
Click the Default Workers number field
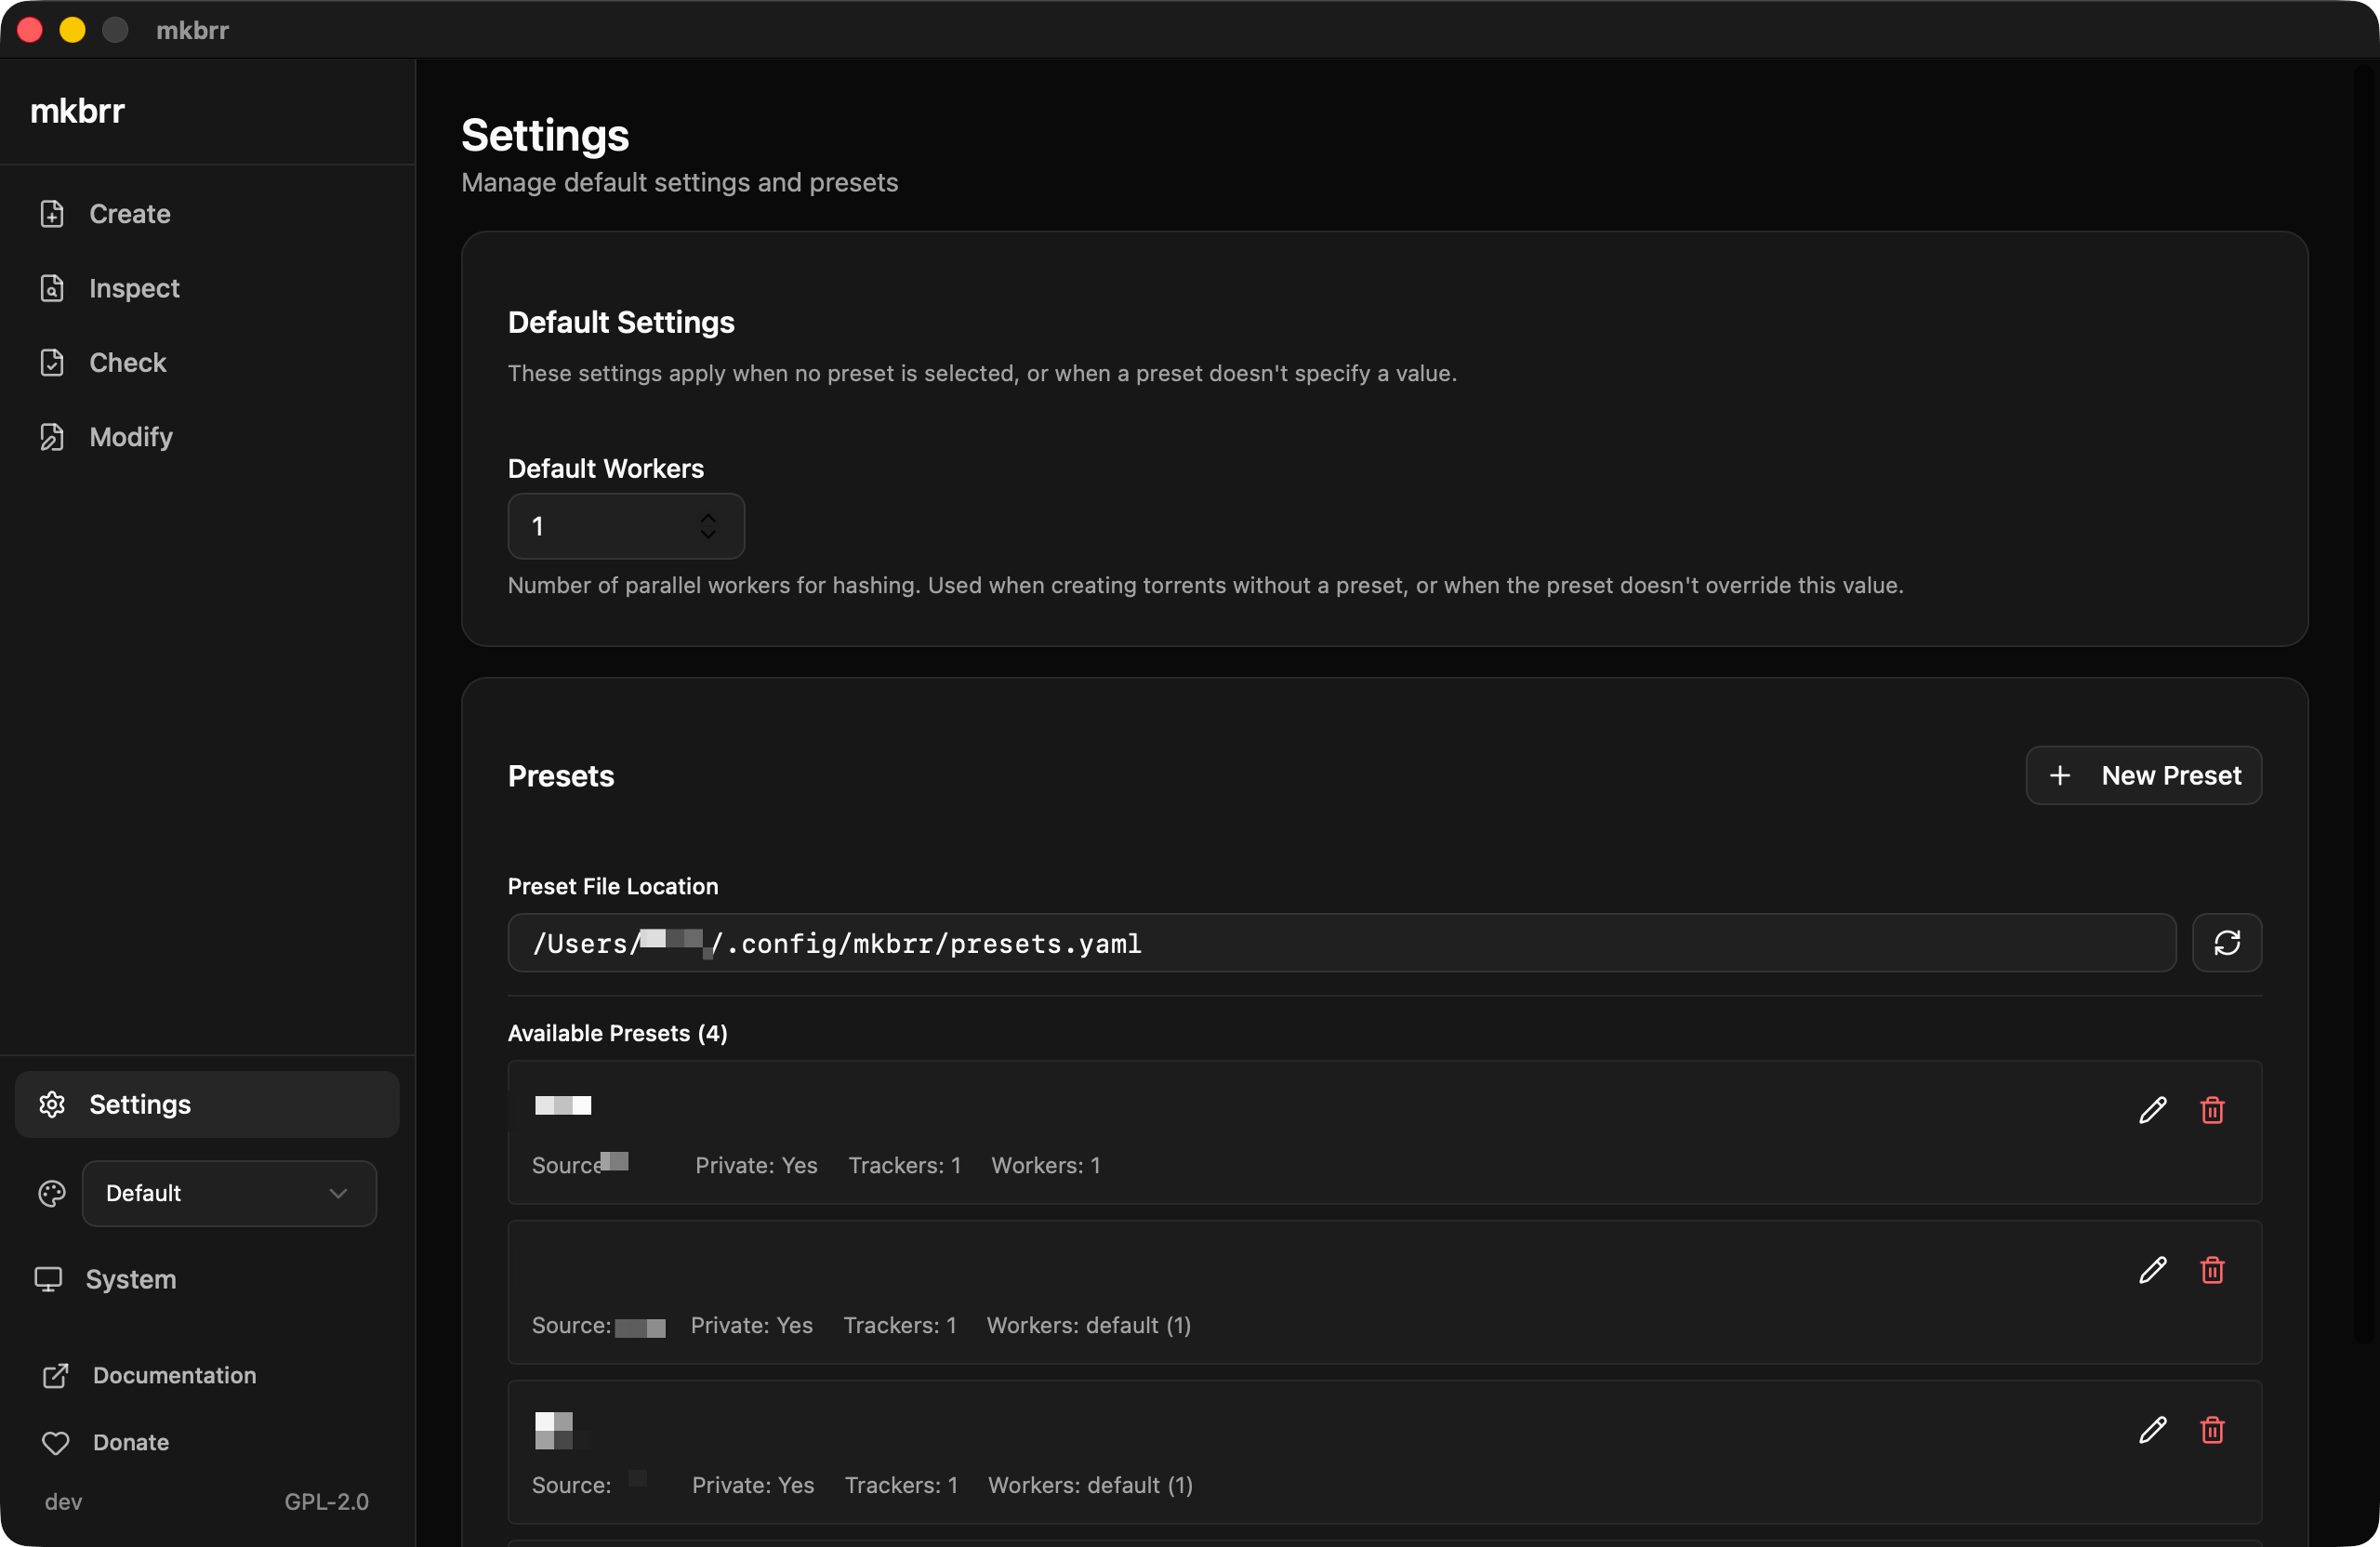626,526
